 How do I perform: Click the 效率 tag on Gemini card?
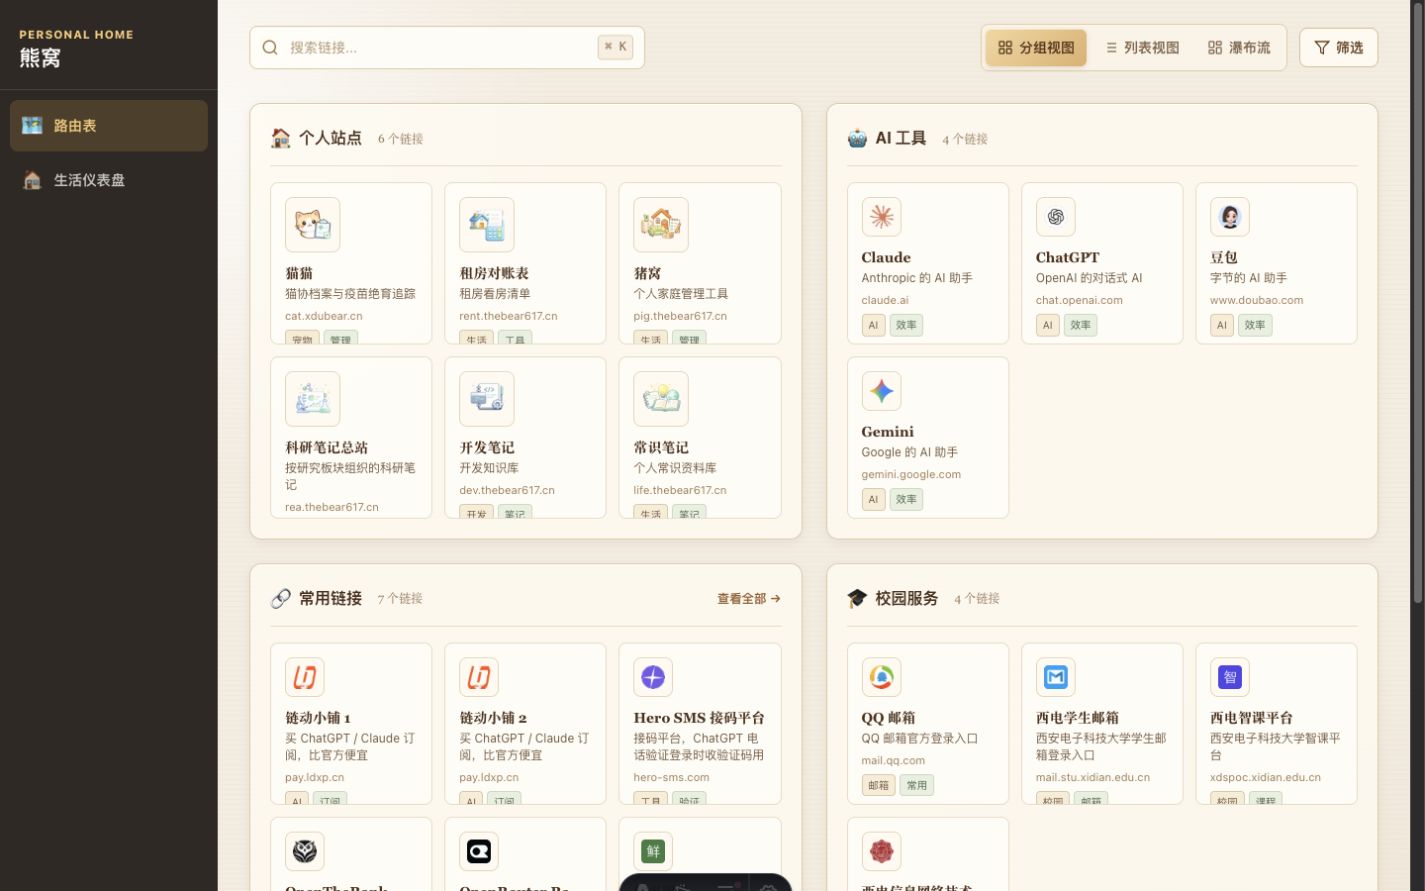coord(907,500)
